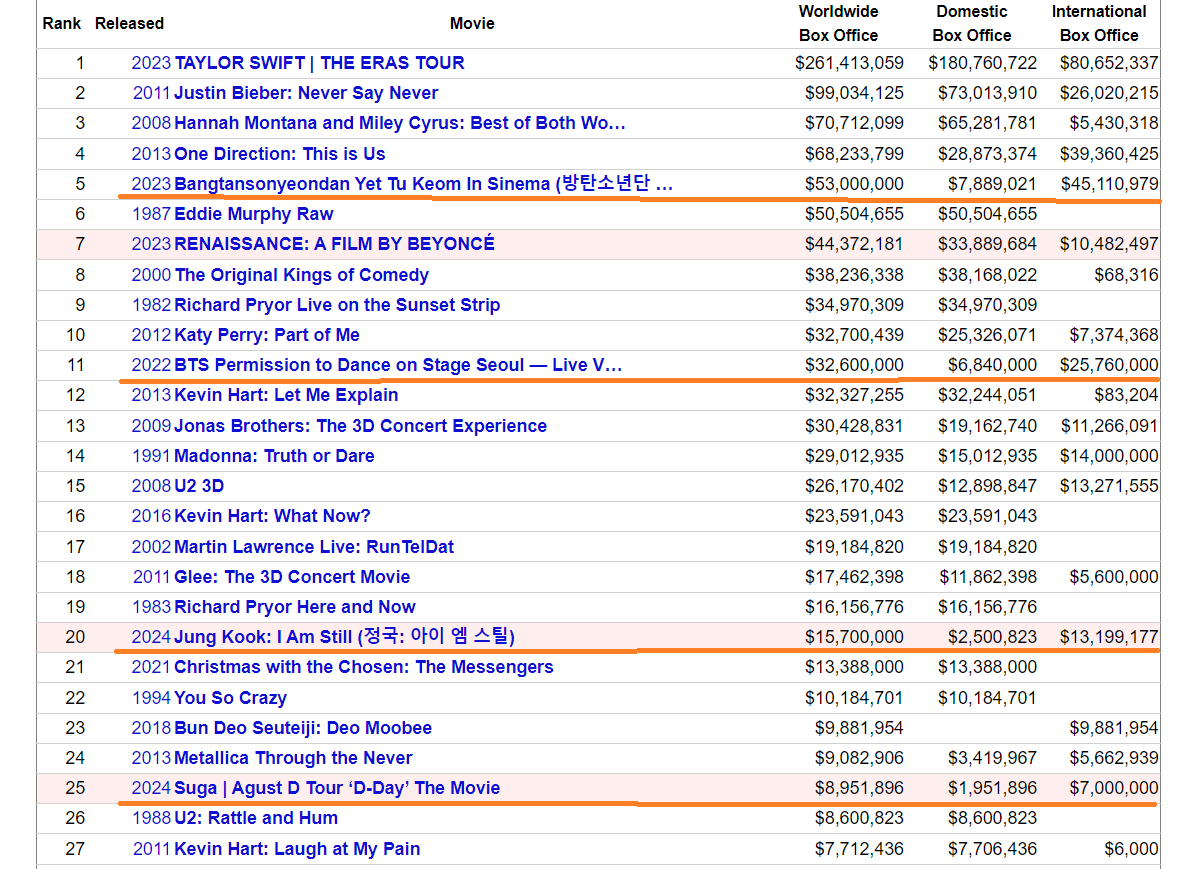Click the 2009 year link beside Jonas Brothers

click(x=151, y=426)
